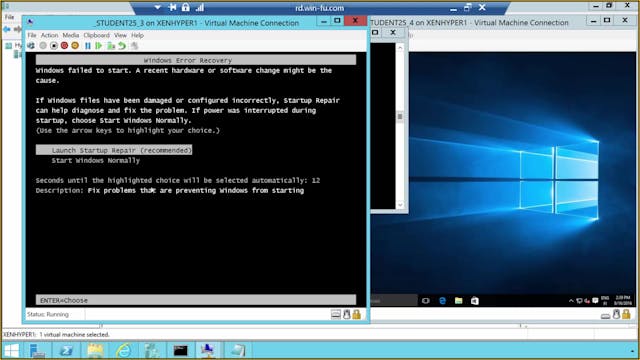Viewport: 640px width, 360px height.
Task: Select Start Windows Normally option
Action: [x=96, y=160]
